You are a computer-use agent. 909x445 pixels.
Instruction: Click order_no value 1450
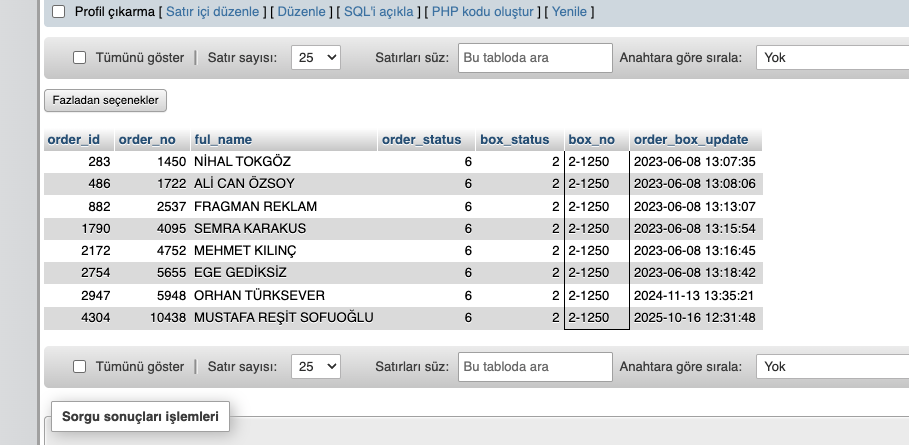pos(172,162)
